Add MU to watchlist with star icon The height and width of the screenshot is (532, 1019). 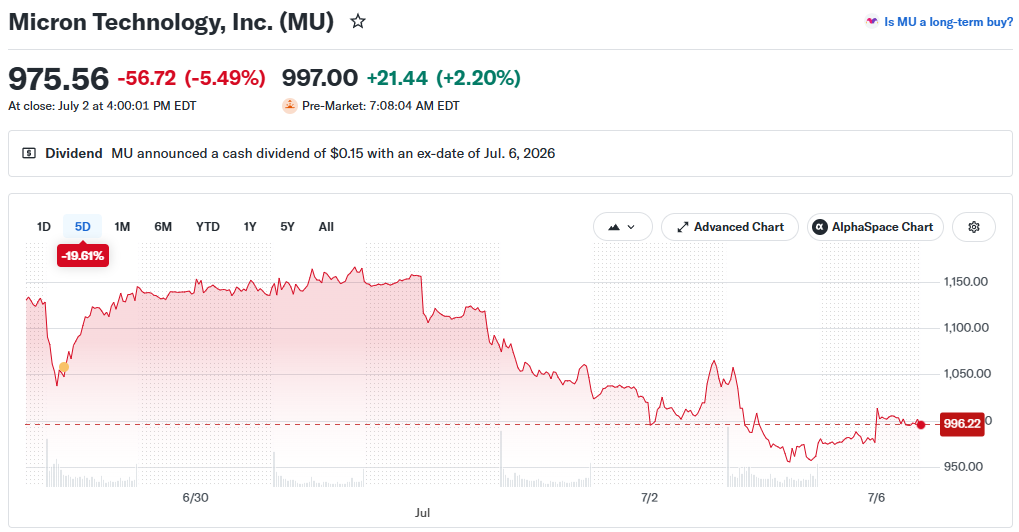358,21
